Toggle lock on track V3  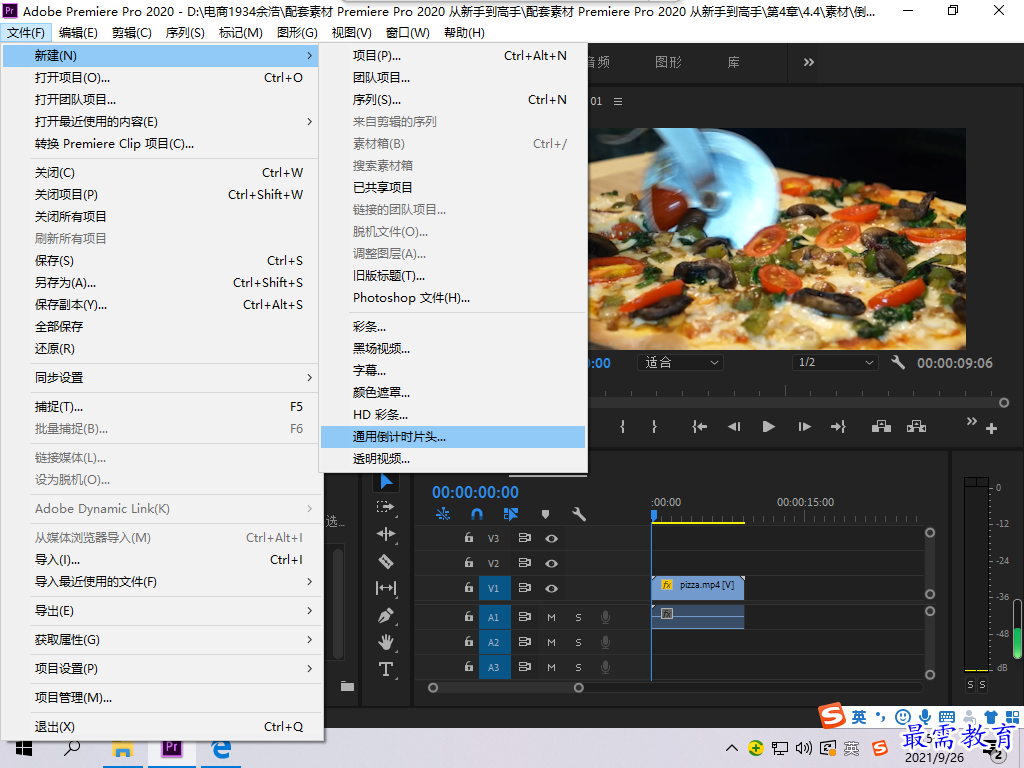468,537
